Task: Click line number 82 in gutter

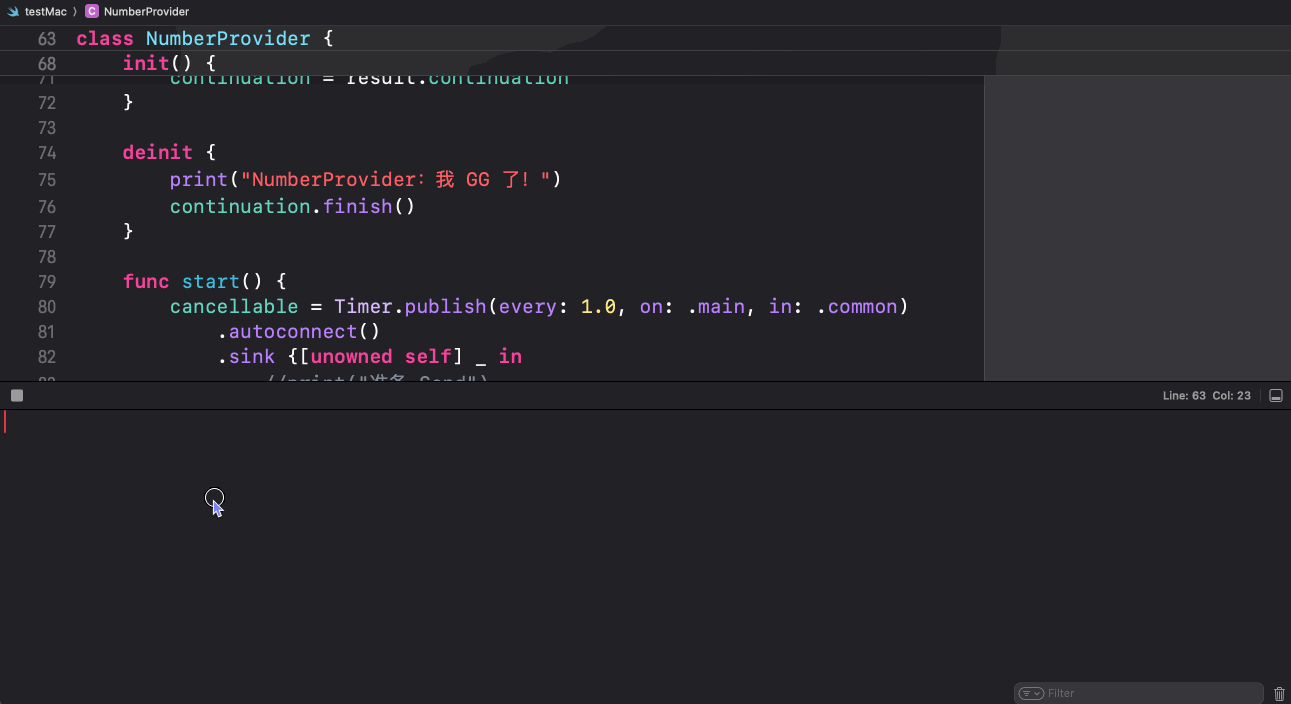Action: point(47,357)
